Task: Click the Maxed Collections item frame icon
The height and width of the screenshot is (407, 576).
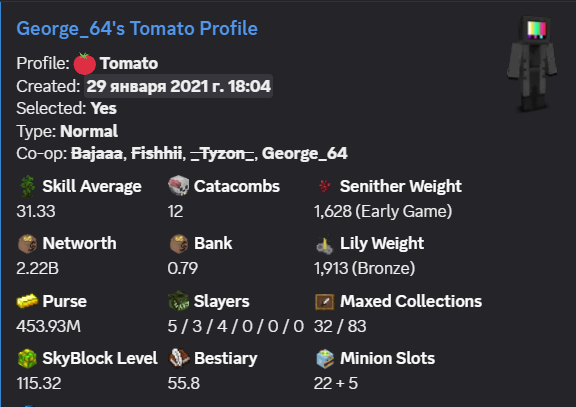Action: tap(325, 302)
